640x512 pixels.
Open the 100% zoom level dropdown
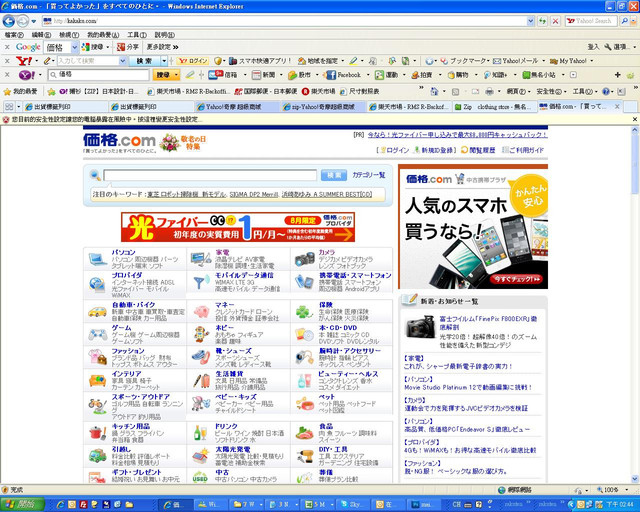click(627, 490)
